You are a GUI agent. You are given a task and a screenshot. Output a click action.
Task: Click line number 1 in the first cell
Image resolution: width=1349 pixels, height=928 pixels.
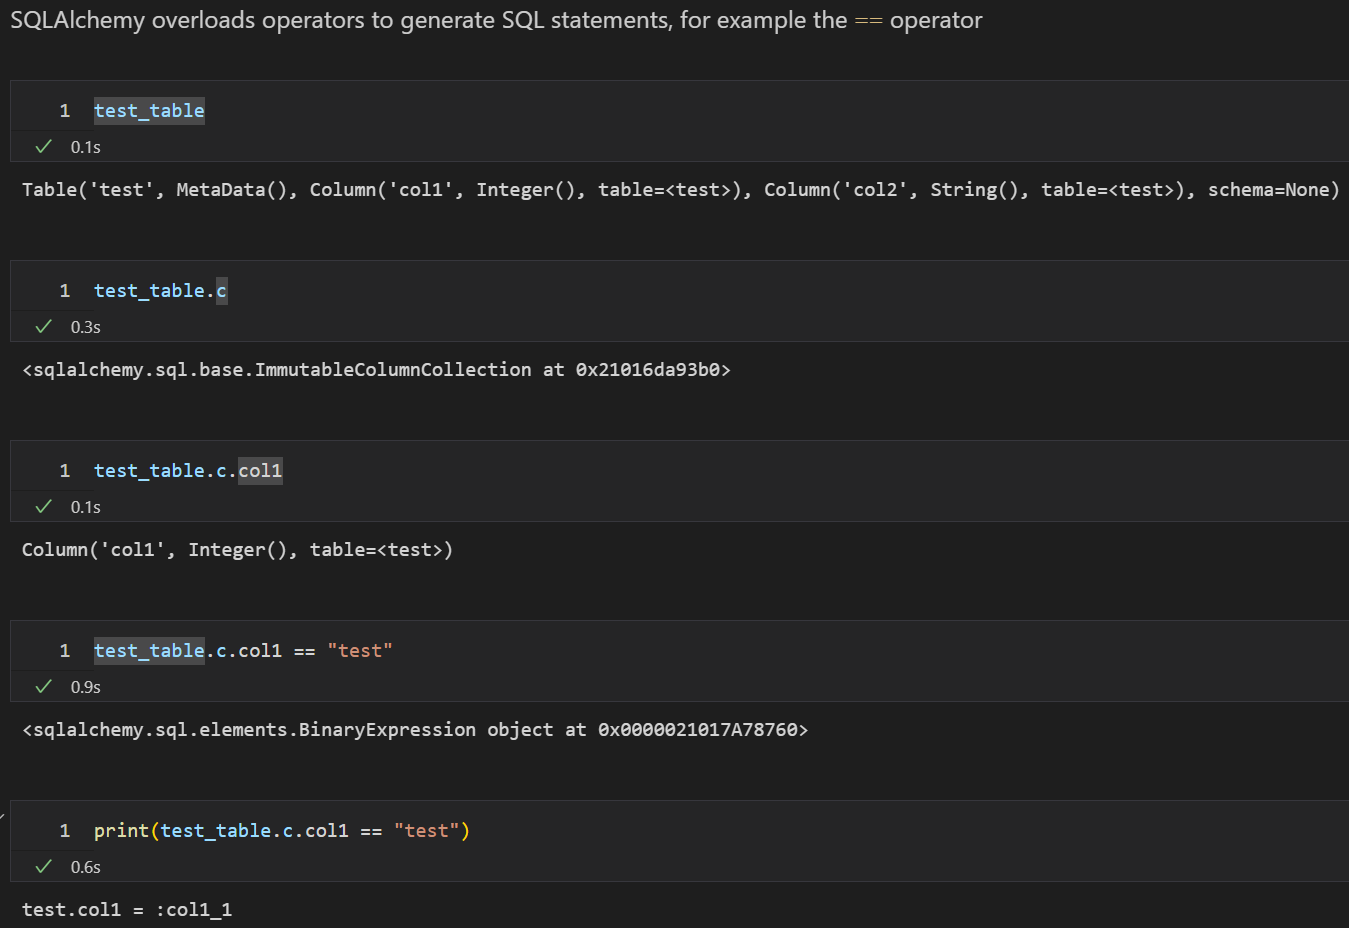pos(65,110)
